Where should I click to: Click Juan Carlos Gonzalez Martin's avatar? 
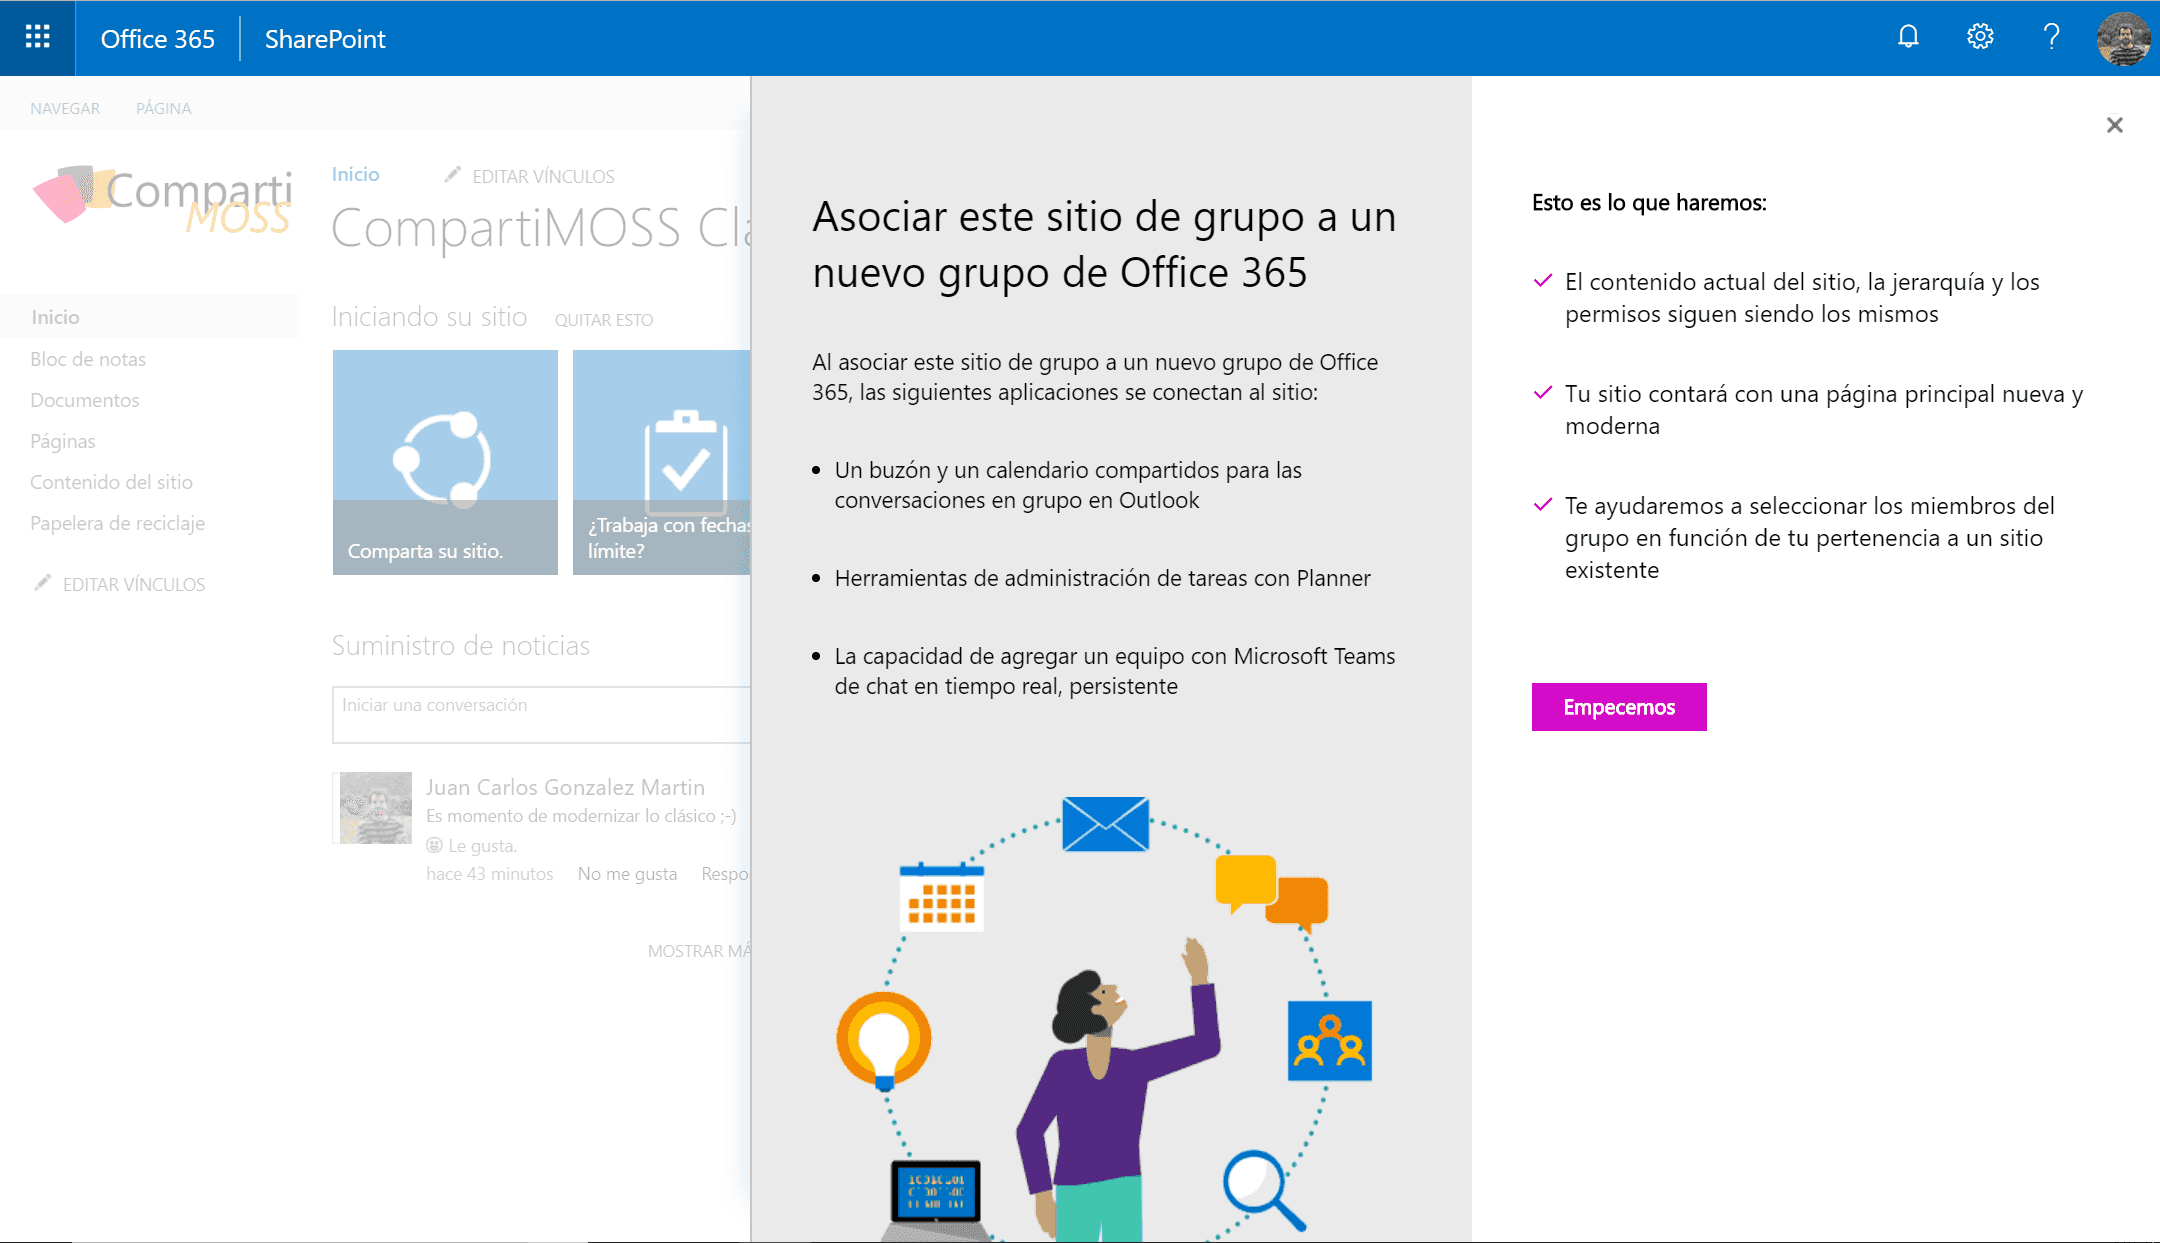click(375, 808)
